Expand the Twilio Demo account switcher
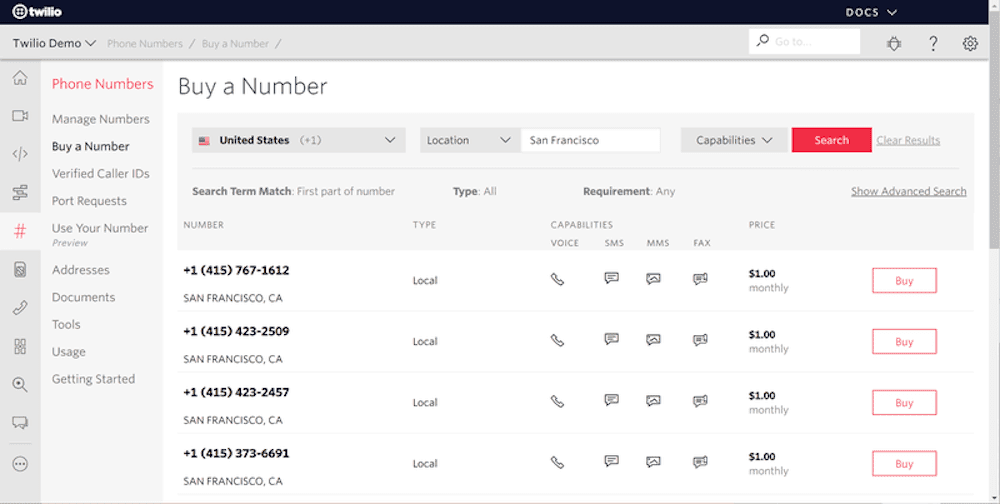Image resolution: width=1000 pixels, height=504 pixels. (x=54, y=43)
